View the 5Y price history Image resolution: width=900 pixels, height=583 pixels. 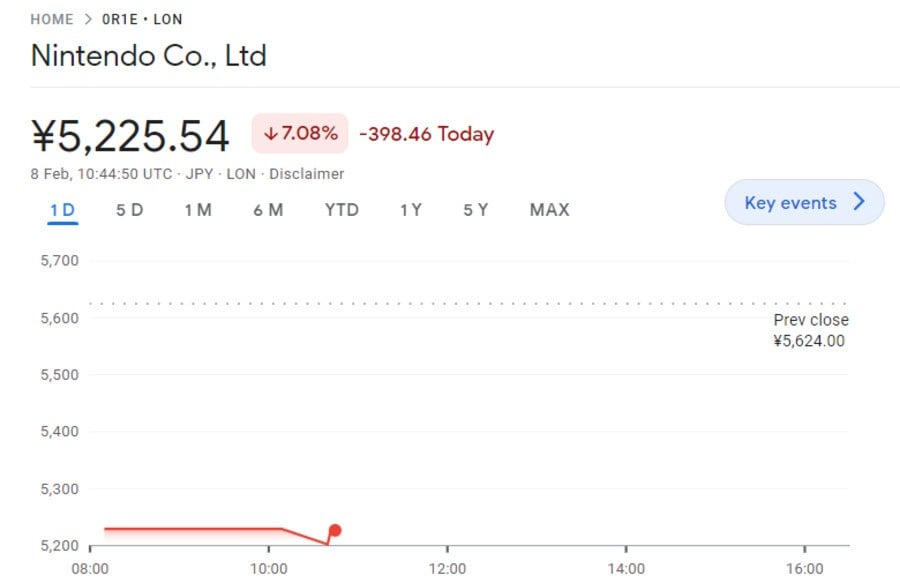tap(476, 210)
